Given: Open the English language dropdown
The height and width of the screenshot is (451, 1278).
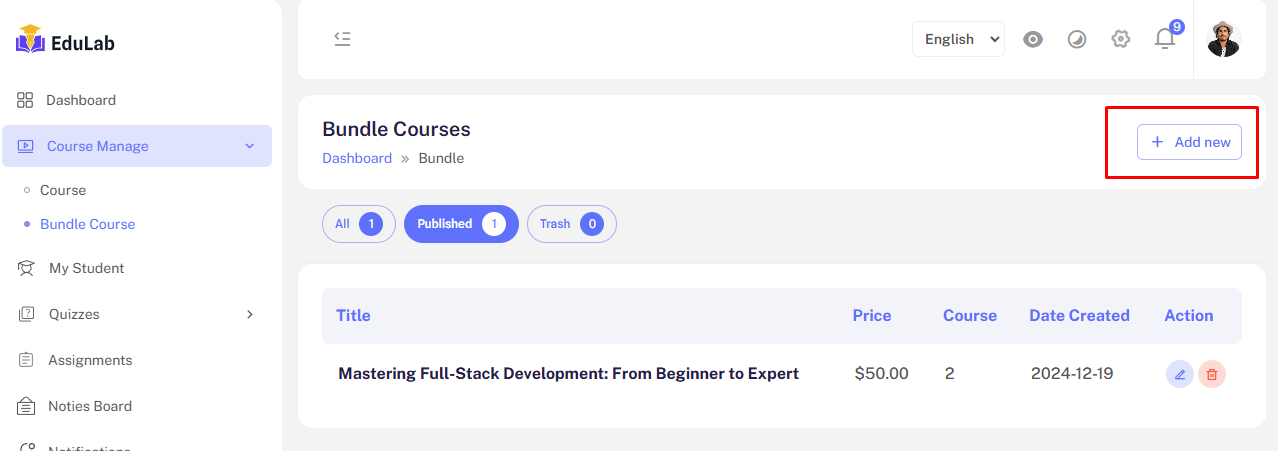Looking at the screenshot, I should coord(958,39).
